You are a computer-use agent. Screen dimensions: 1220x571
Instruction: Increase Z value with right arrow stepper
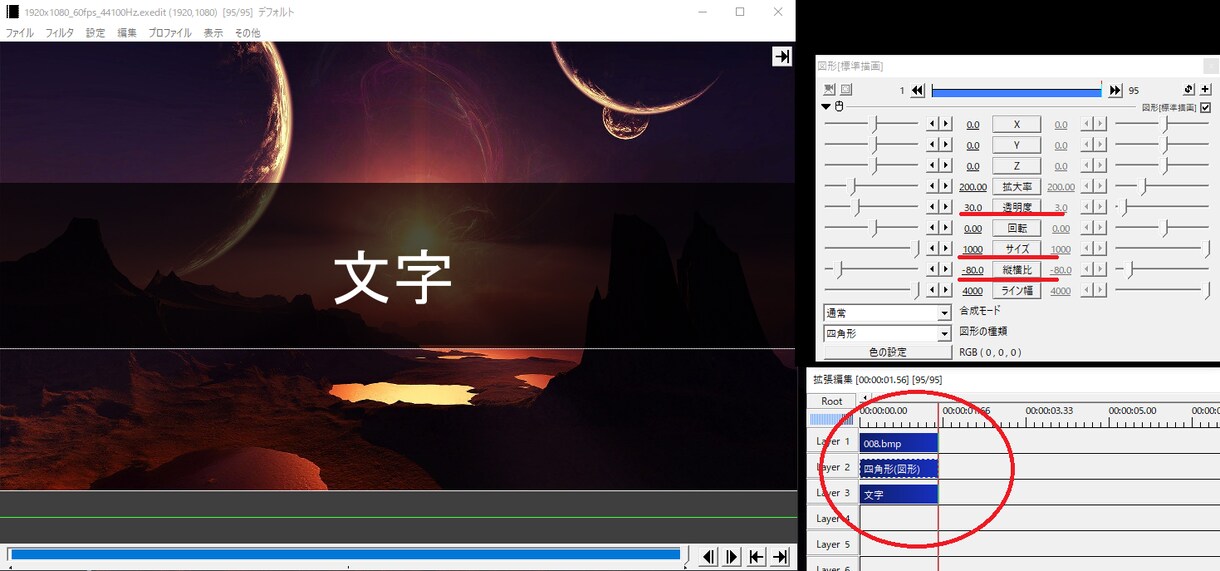(x=945, y=166)
